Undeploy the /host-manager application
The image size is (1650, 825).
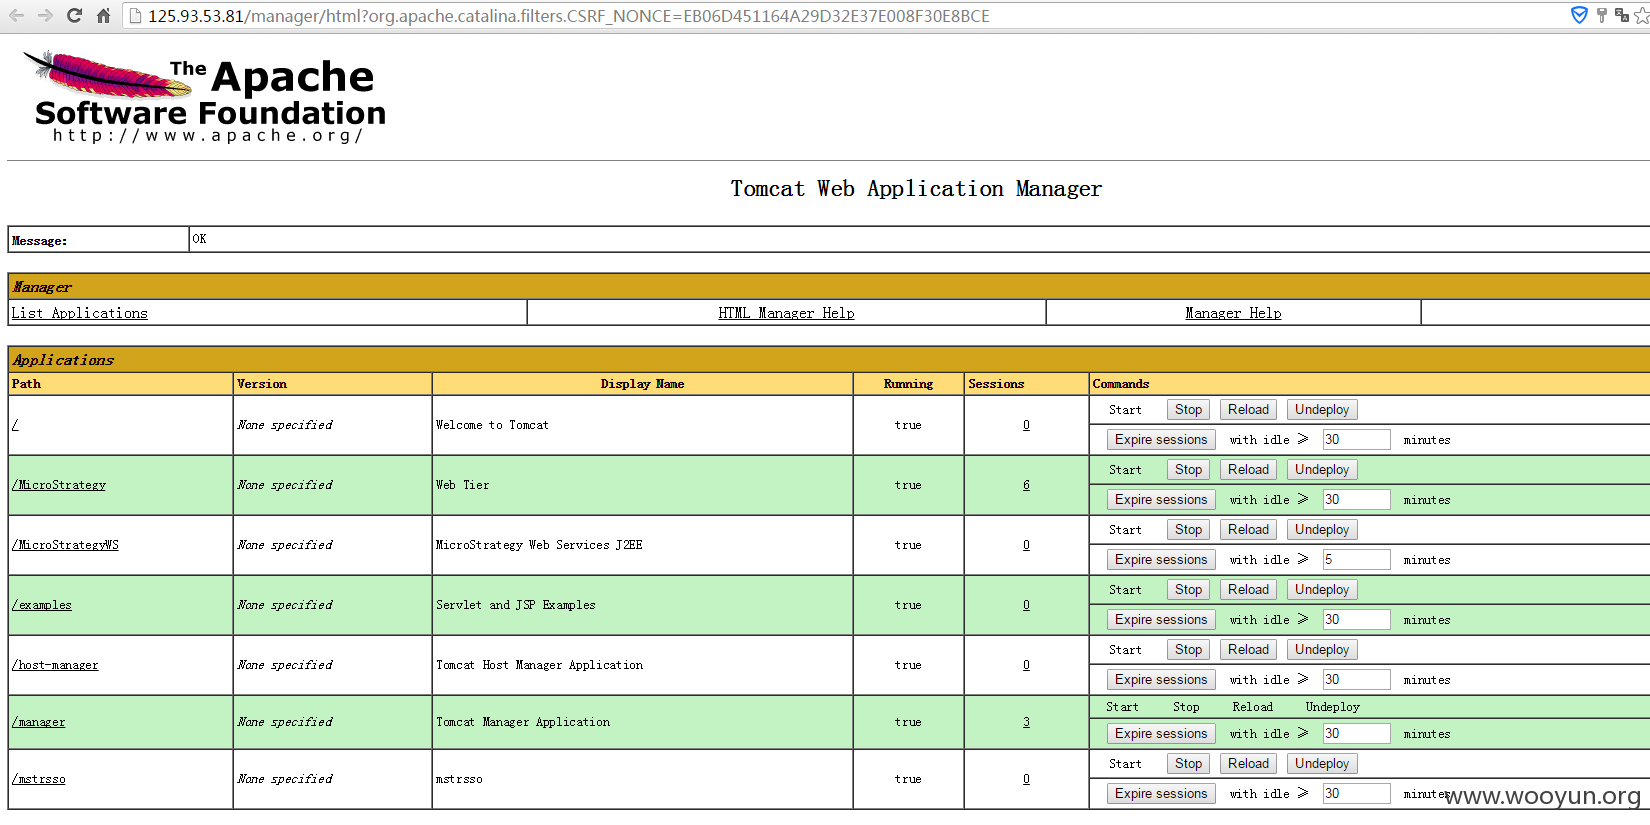click(1321, 650)
